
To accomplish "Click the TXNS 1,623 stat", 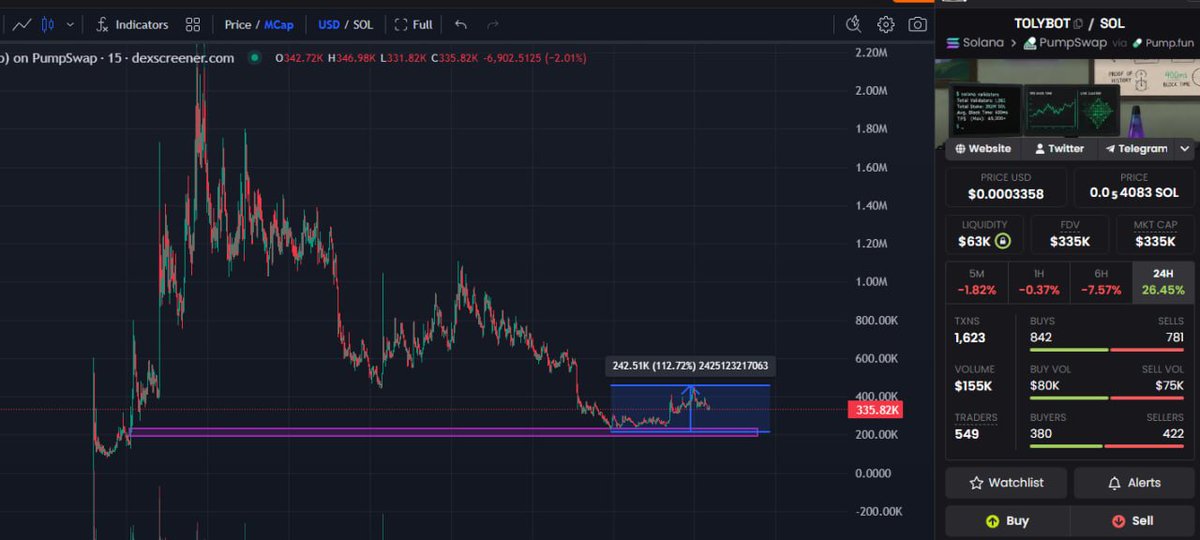I will tap(971, 331).
